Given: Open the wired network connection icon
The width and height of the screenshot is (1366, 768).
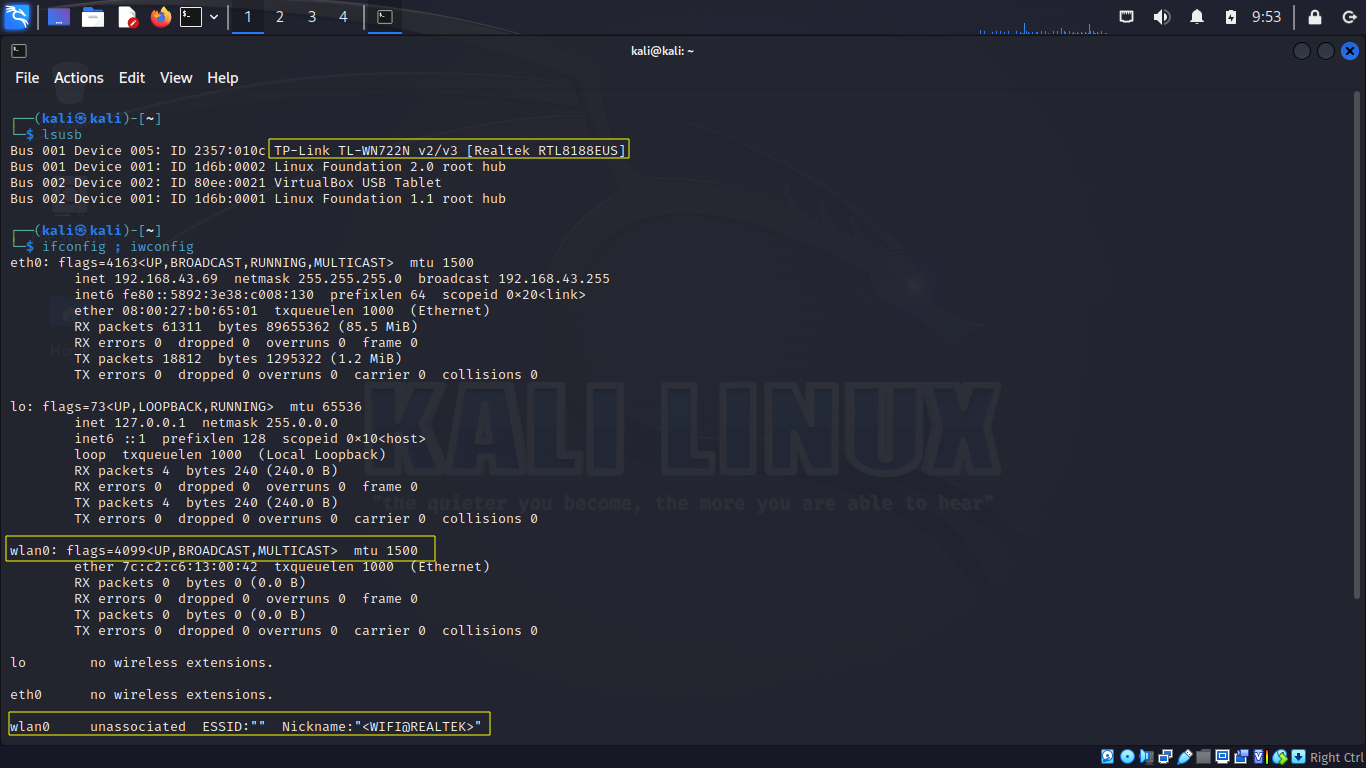Looking at the screenshot, I should click(1127, 17).
